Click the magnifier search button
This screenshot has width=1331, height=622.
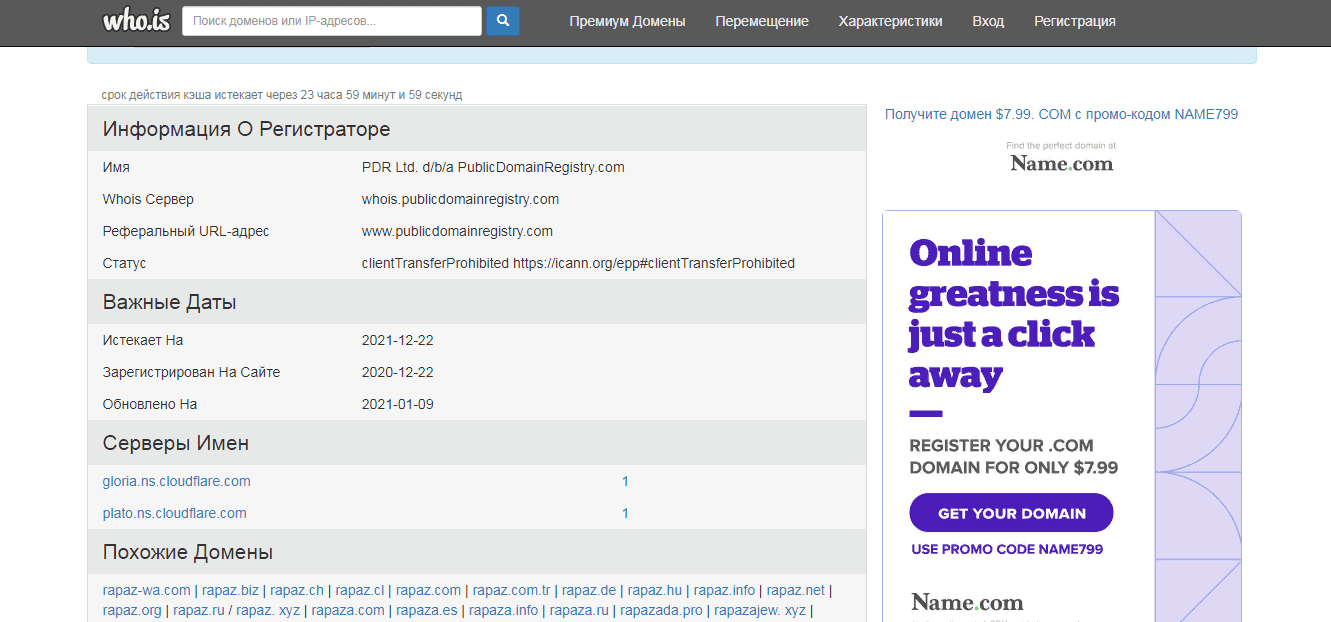click(x=503, y=21)
